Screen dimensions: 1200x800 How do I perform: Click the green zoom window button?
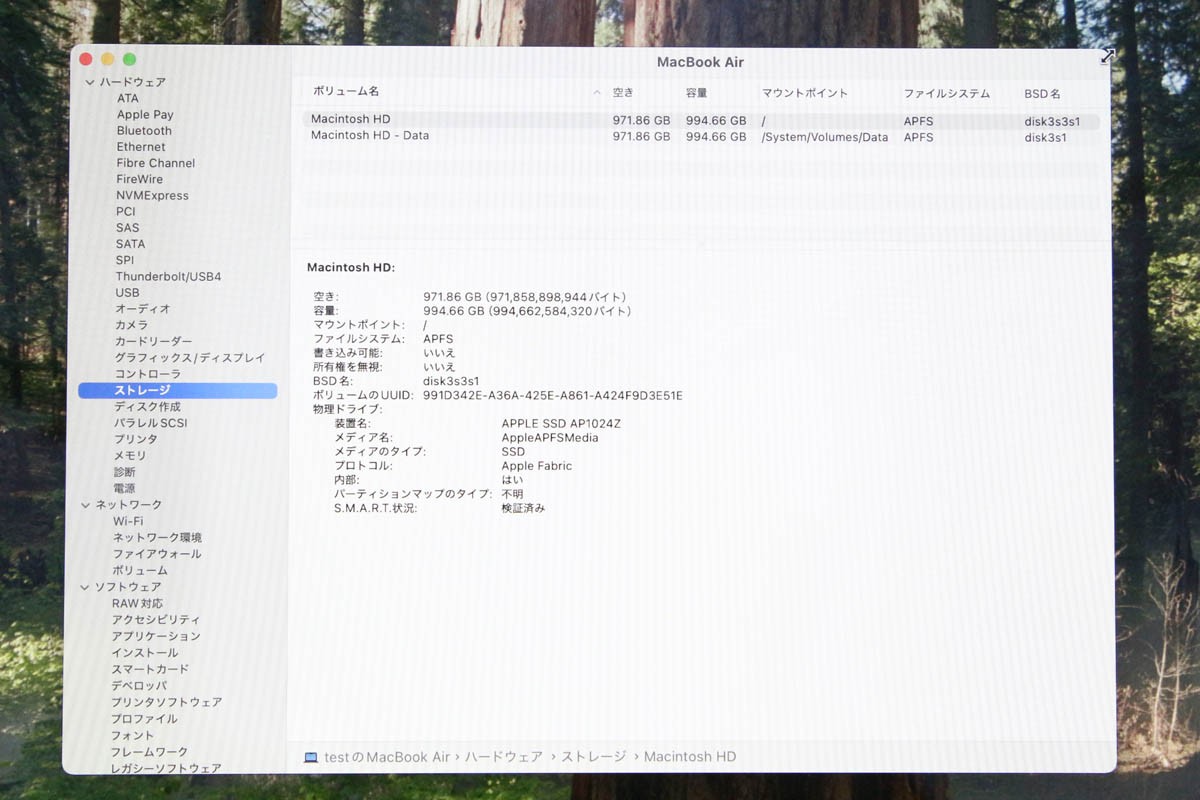(x=129, y=60)
